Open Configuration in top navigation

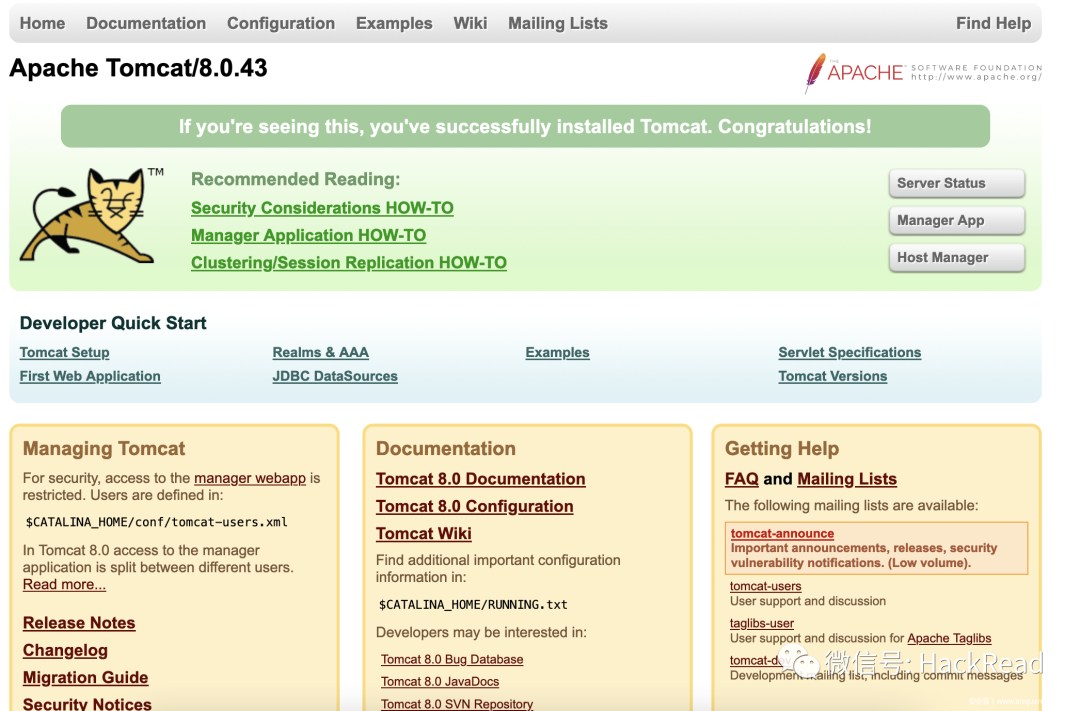pyautogui.click(x=281, y=23)
